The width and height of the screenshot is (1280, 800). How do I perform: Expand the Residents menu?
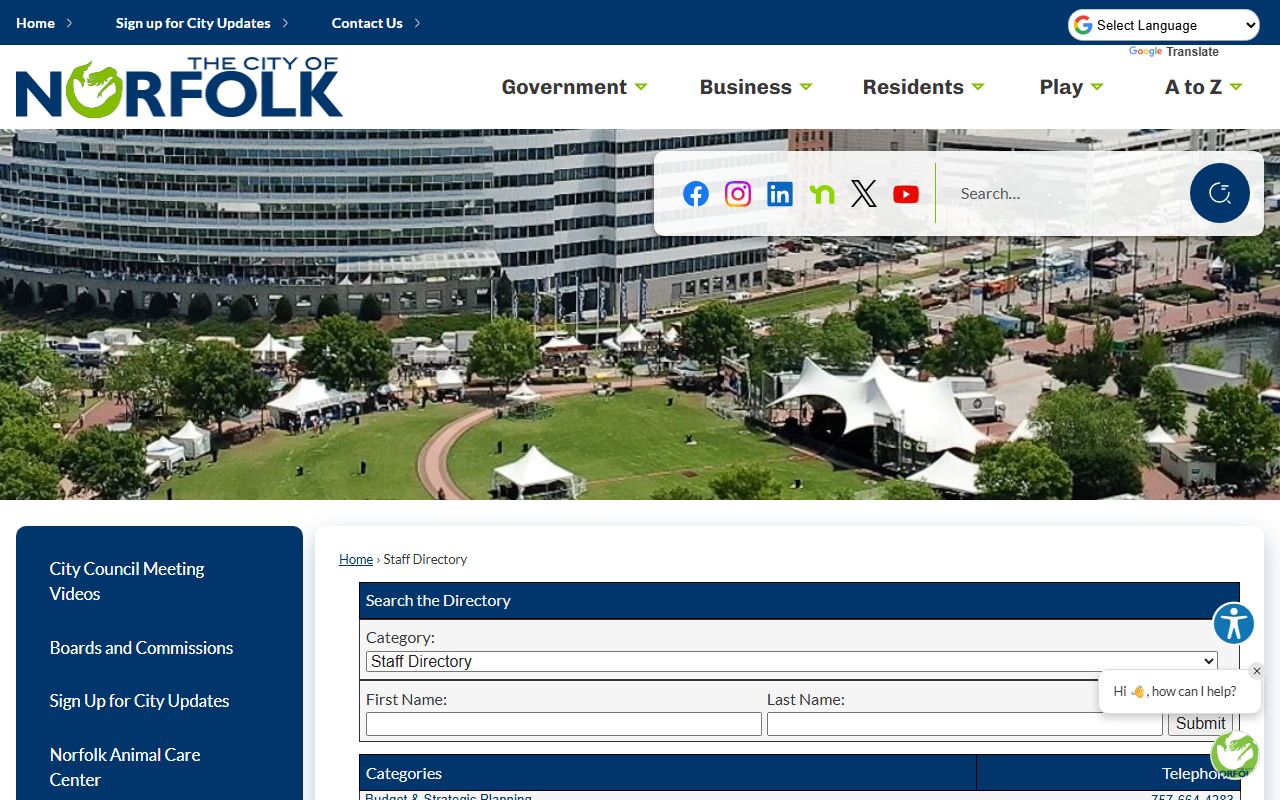click(924, 87)
